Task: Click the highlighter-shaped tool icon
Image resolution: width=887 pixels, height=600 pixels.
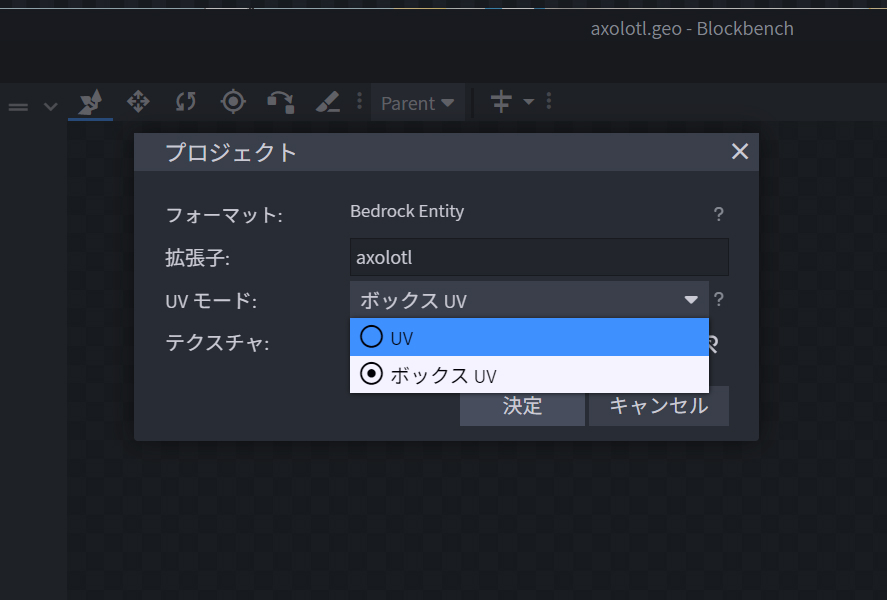Action: [x=328, y=102]
